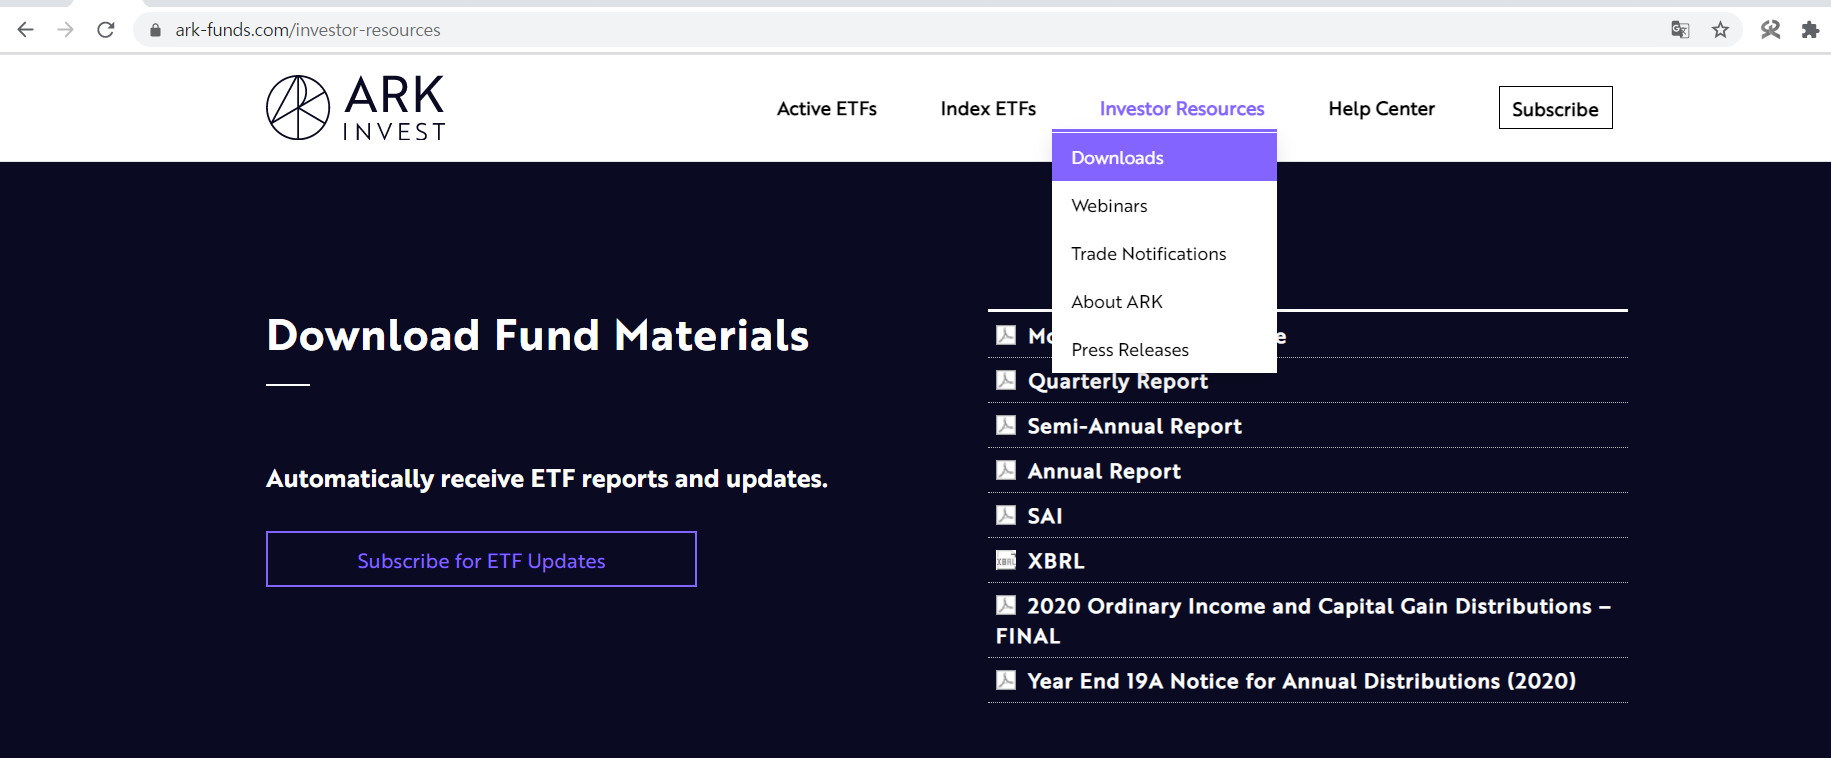Viewport: 1831px width, 758px height.
Task: Choose Trade Notifications in the dropdown
Action: [1164, 253]
